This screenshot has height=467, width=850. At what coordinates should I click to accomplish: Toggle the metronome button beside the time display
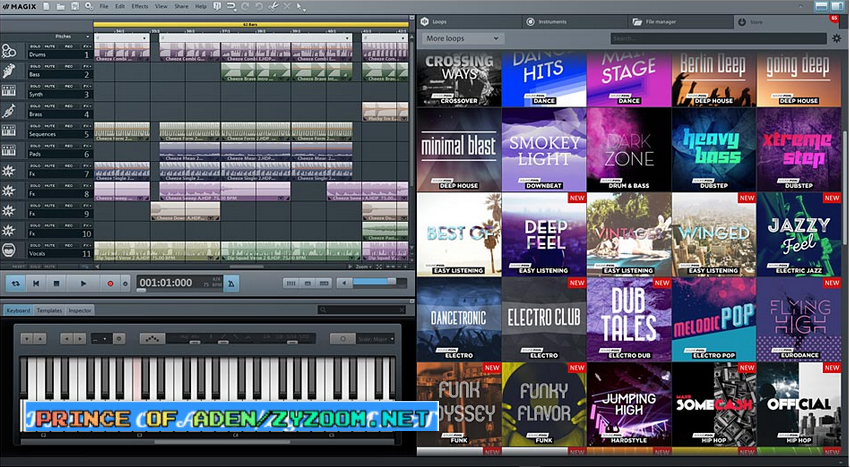(231, 283)
